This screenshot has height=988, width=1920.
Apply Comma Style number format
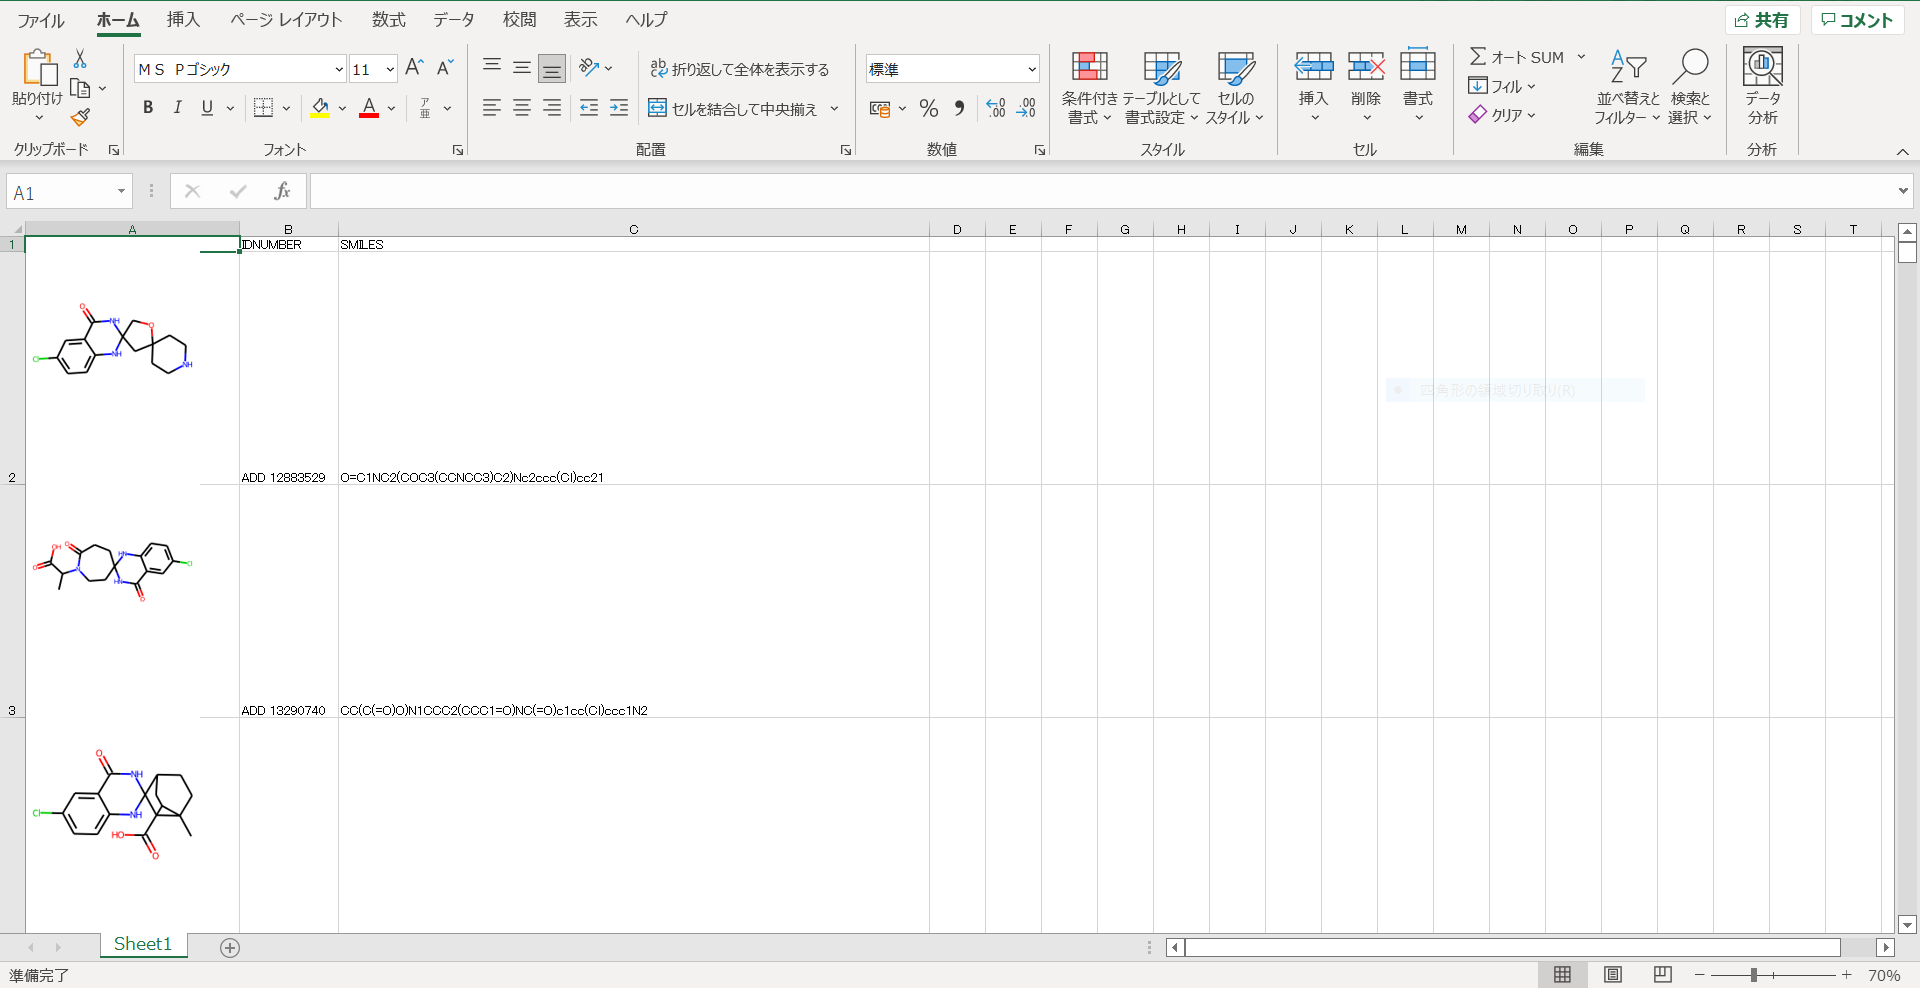pyautogui.click(x=959, y=108)
